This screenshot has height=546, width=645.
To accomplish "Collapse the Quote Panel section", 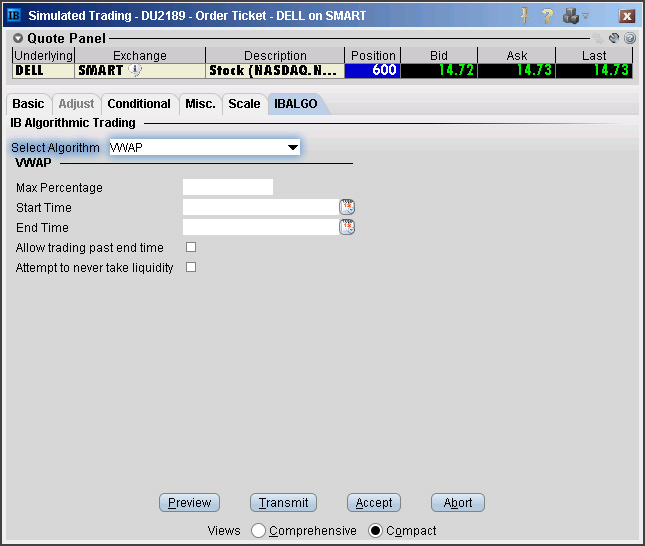I will click(x=18, y=38).
